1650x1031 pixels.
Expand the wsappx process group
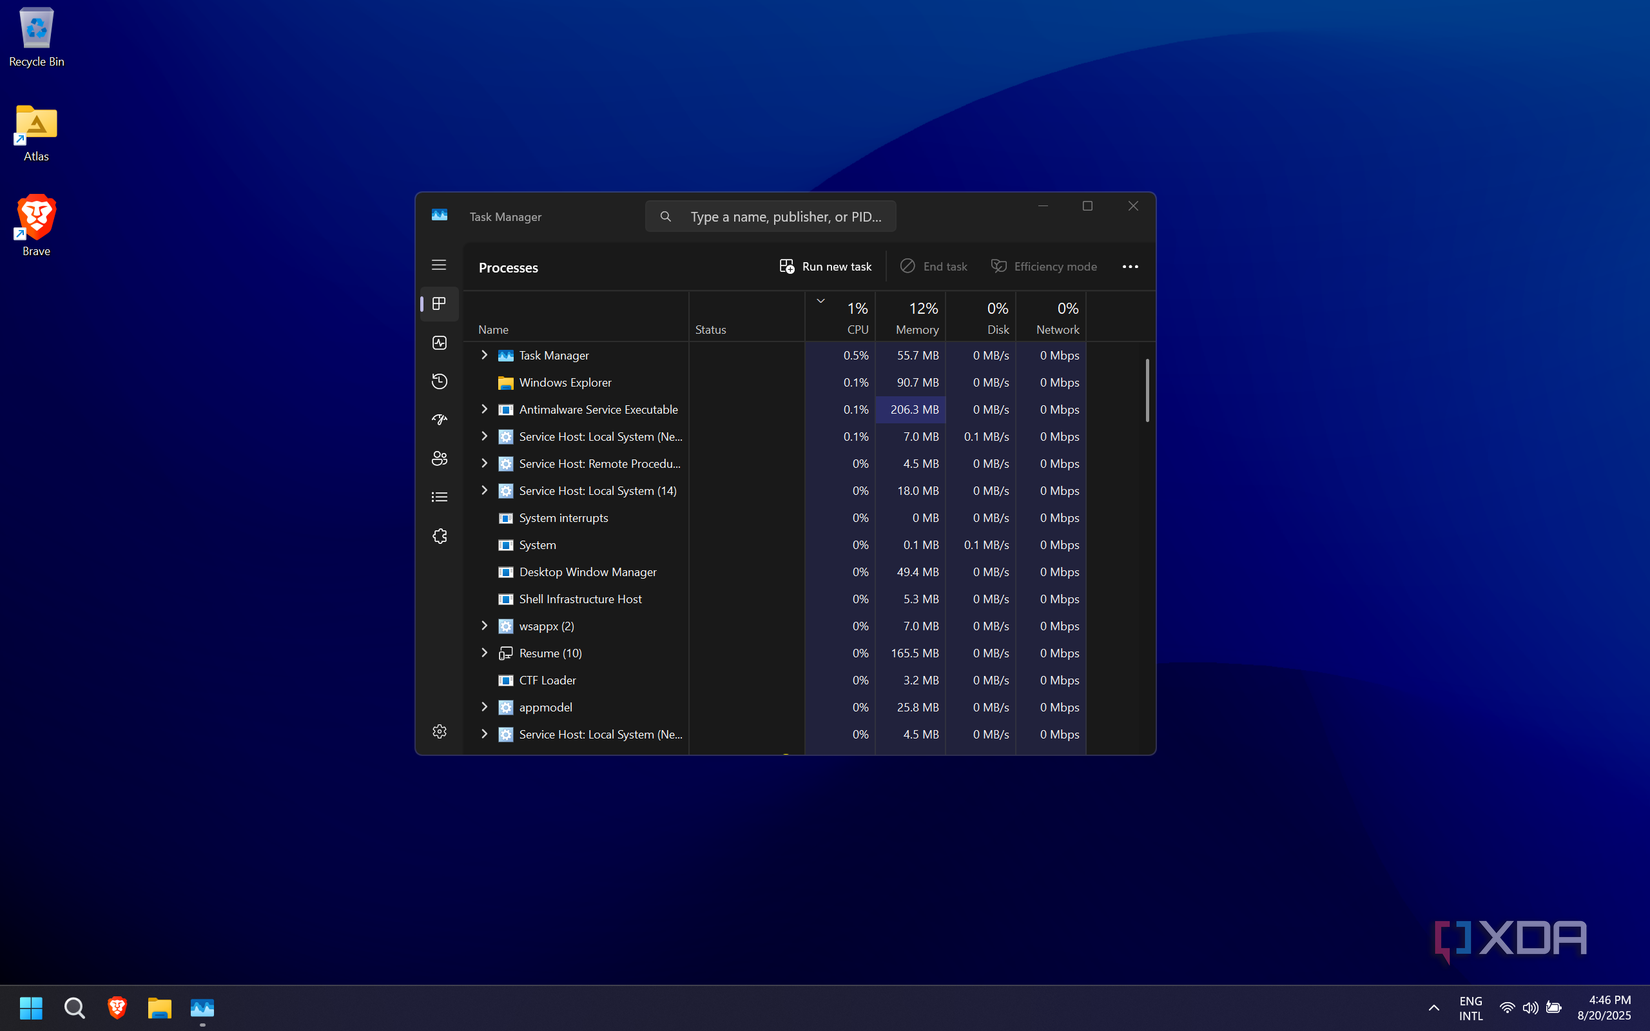click(x=484, y=625)
